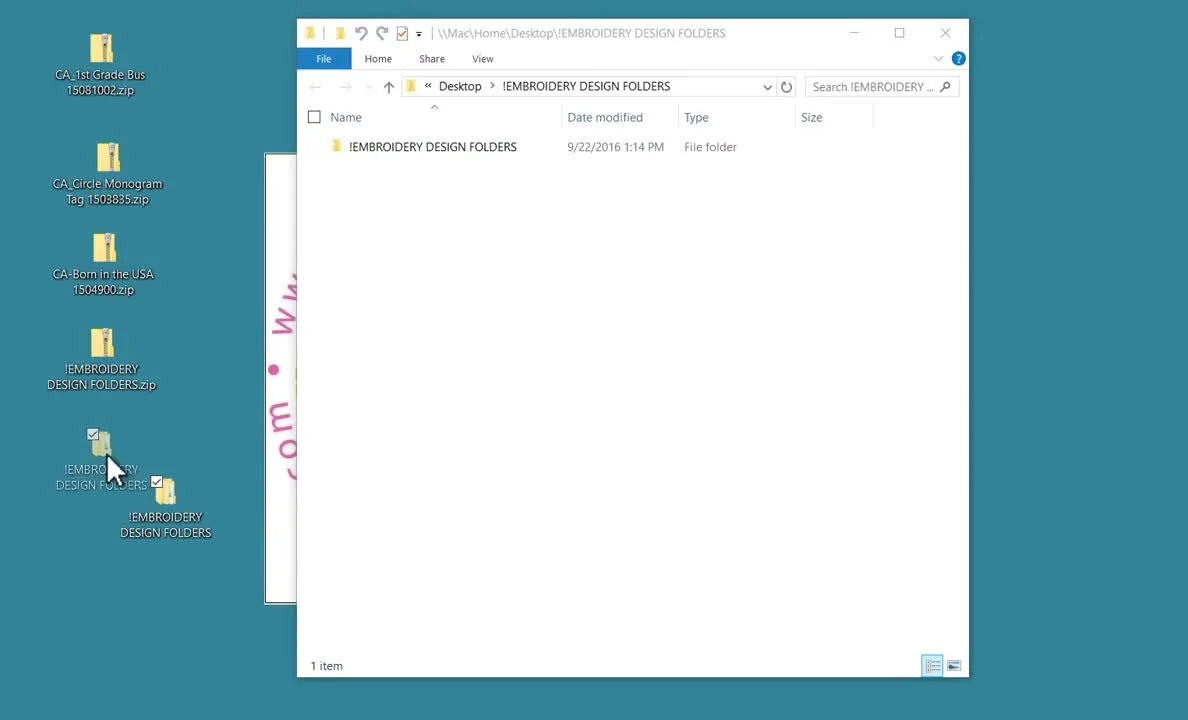Screen dimensions: 1188x720
Task: Switch to the View ribbon tab
Action: [483, 58]
